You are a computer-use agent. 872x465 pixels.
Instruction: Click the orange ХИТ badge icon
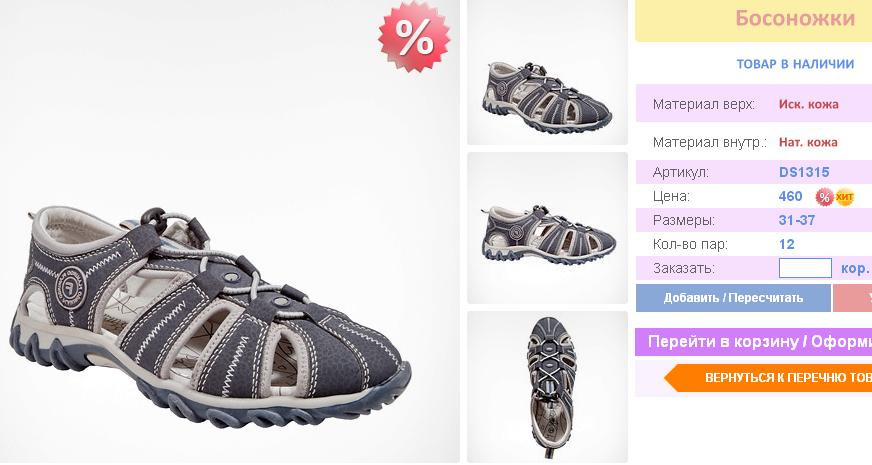844,196
